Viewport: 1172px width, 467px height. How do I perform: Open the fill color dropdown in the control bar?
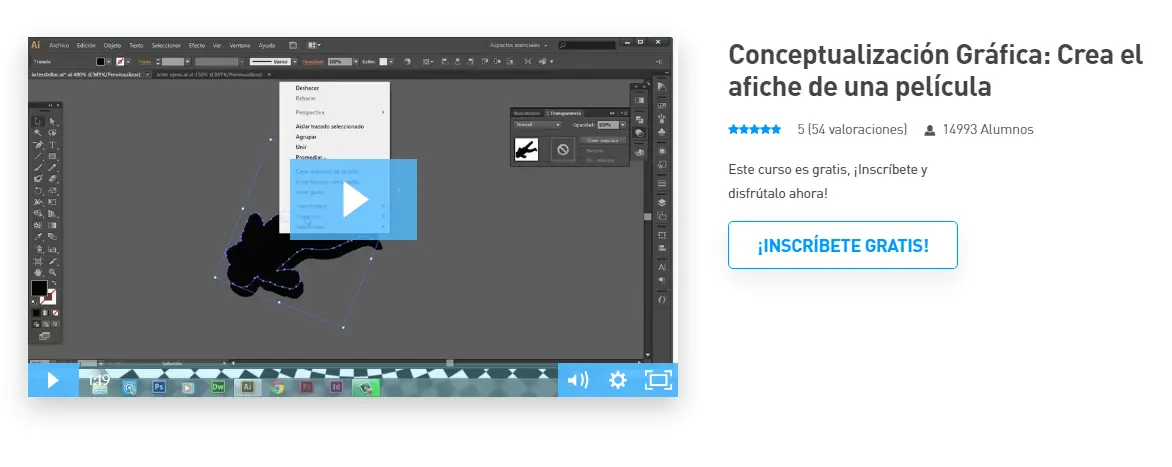[x=108, y=61]
